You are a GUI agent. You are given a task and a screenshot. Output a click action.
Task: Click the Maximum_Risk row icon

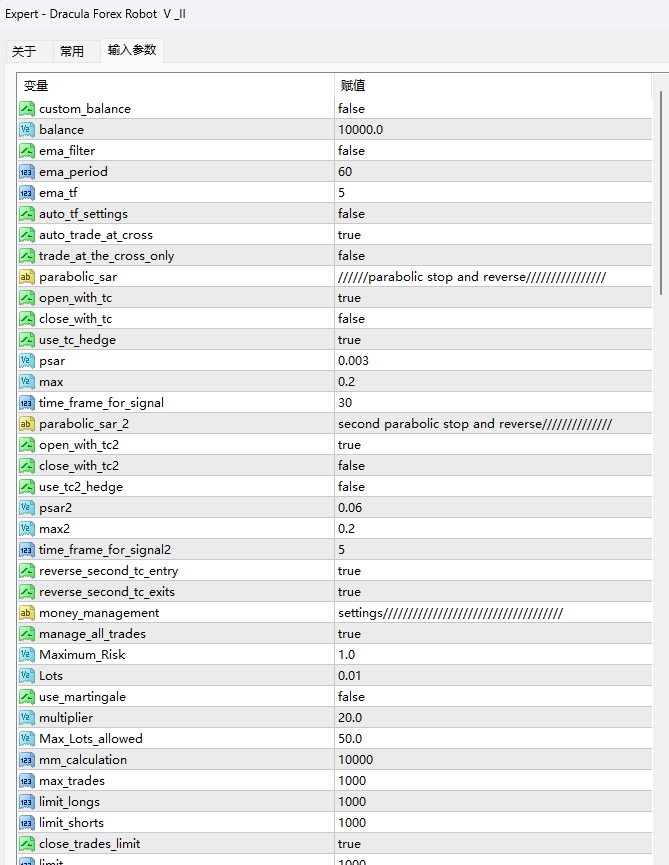pyautogui.click(x=27, y=655)
